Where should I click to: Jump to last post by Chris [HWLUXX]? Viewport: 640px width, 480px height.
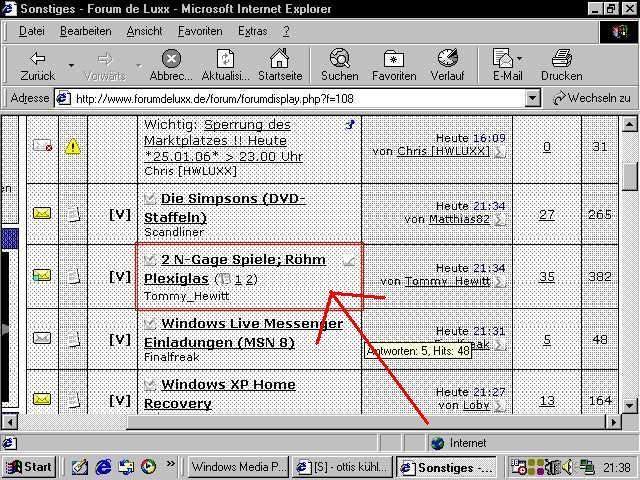[x=500, y=152]
